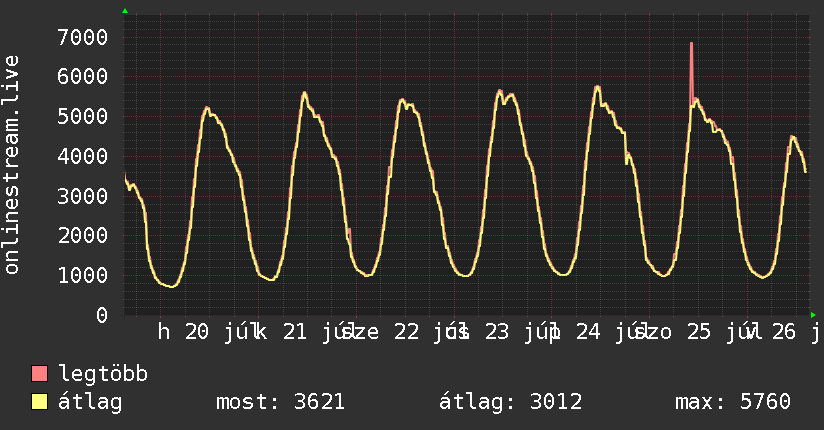The width and height of the screenshot is (824, 430).
Task: Click the pink spike peak near 25 júl
Action: (692, 44)
